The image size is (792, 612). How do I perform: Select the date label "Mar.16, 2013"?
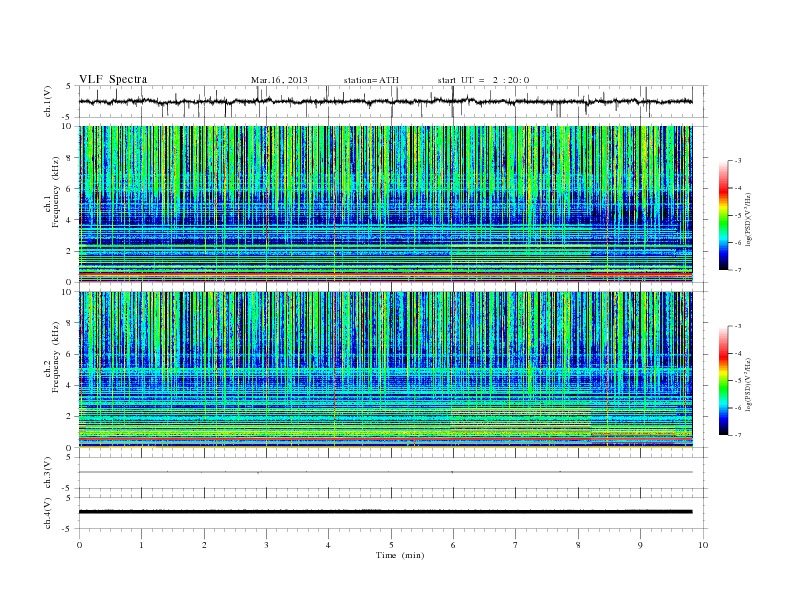[279, 80]
